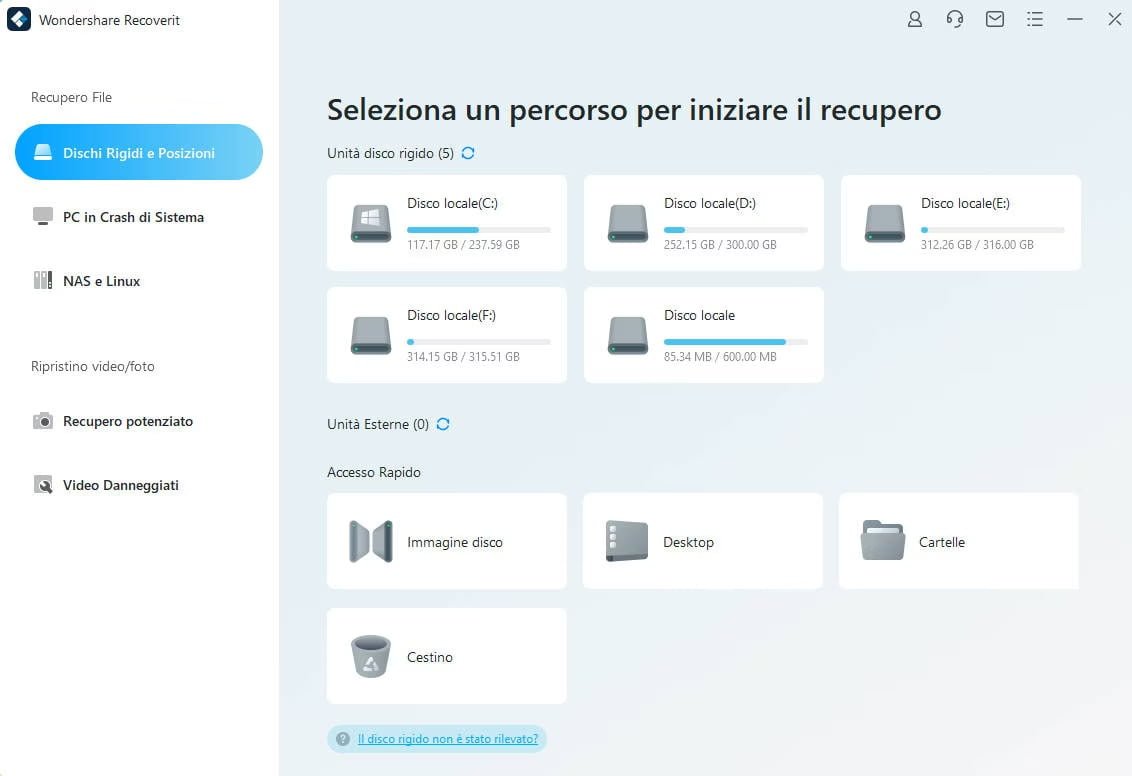
Task: Go to NAS e Linux section
Action: pyautogui.click(x=101, y=281)
